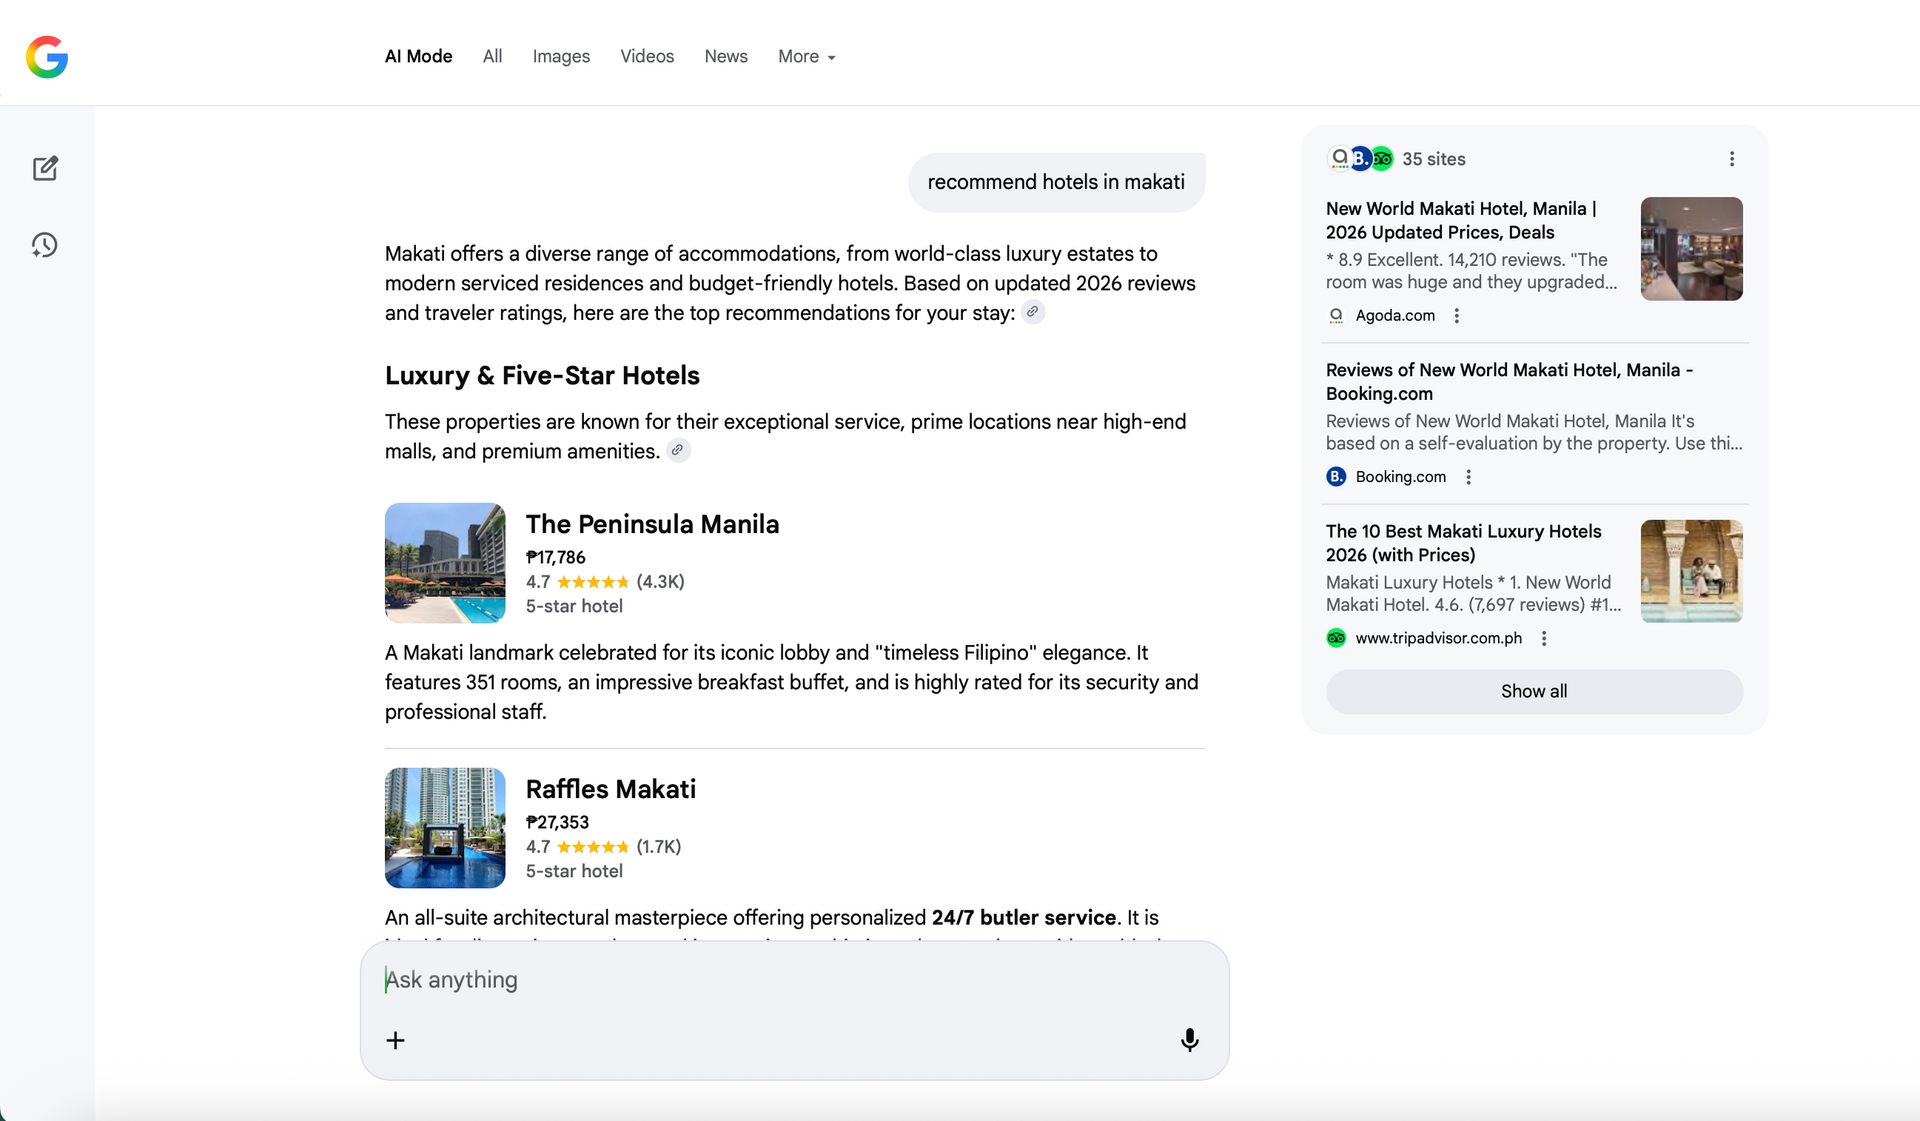The width and height of the screenshot is (1920, 1121).
Task: Switch to the Videos tab
Action: [x=647, y=57]
